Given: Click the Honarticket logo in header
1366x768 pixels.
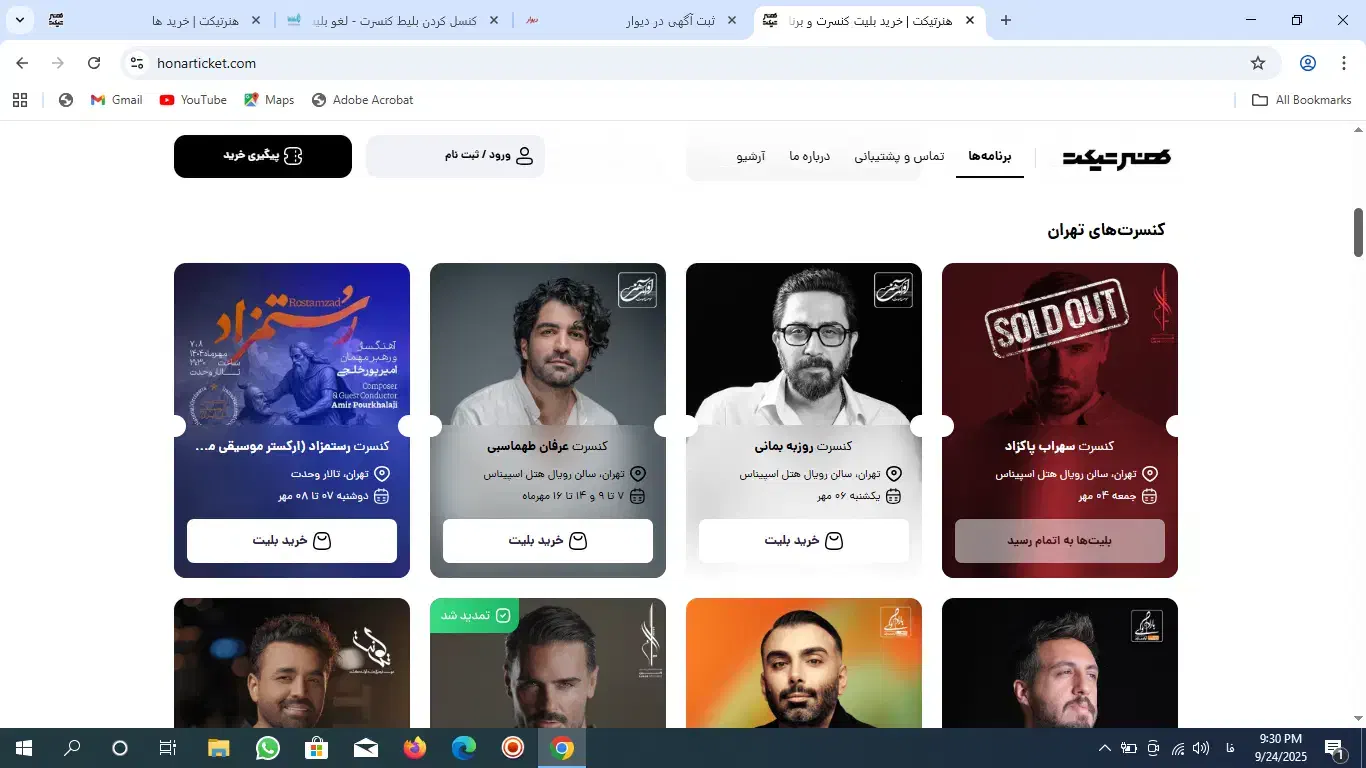Looking at the screenshot, I should (x=1116, y=157).
